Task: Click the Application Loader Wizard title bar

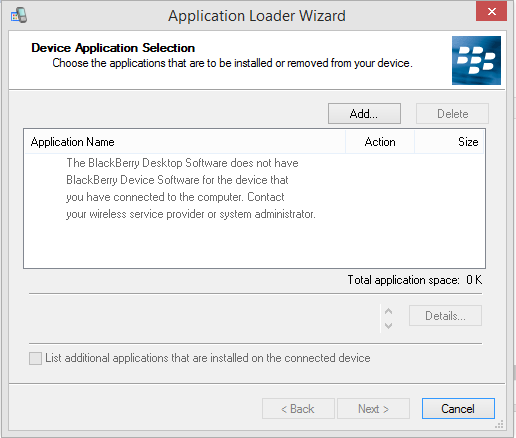Action: coord(257,16)
